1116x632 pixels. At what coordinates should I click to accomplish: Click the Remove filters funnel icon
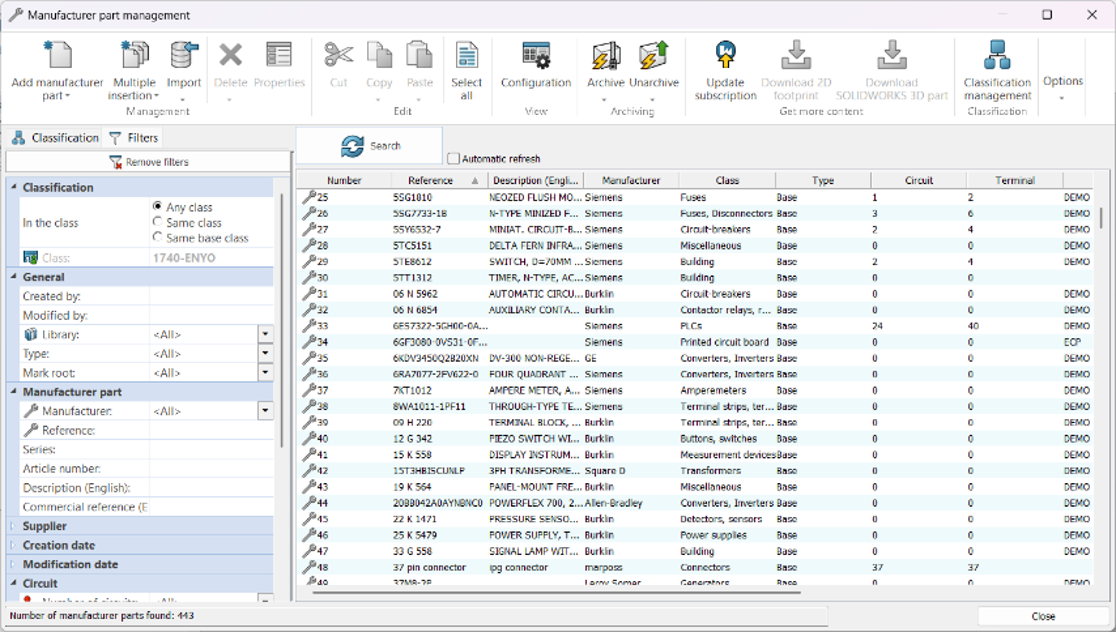[115, 162]
